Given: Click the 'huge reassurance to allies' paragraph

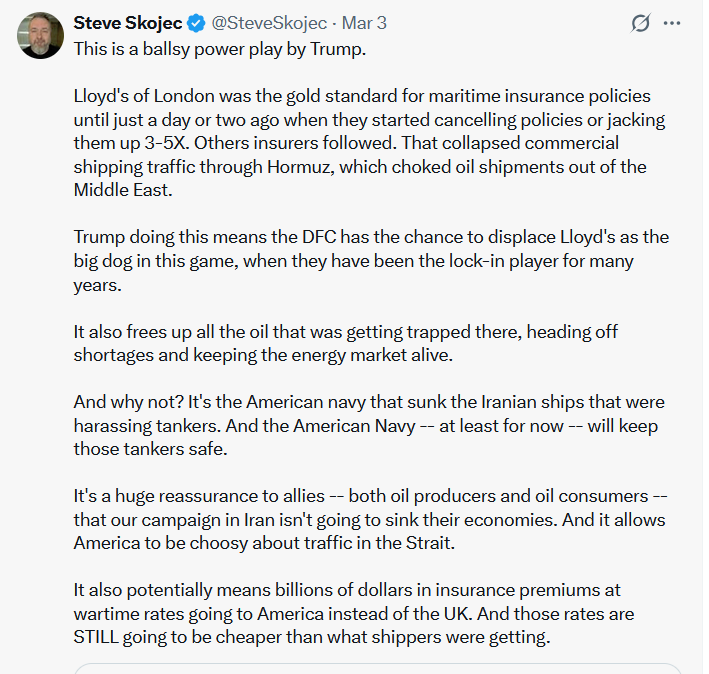Looking at the screenshot, I should tap(370, 519).
